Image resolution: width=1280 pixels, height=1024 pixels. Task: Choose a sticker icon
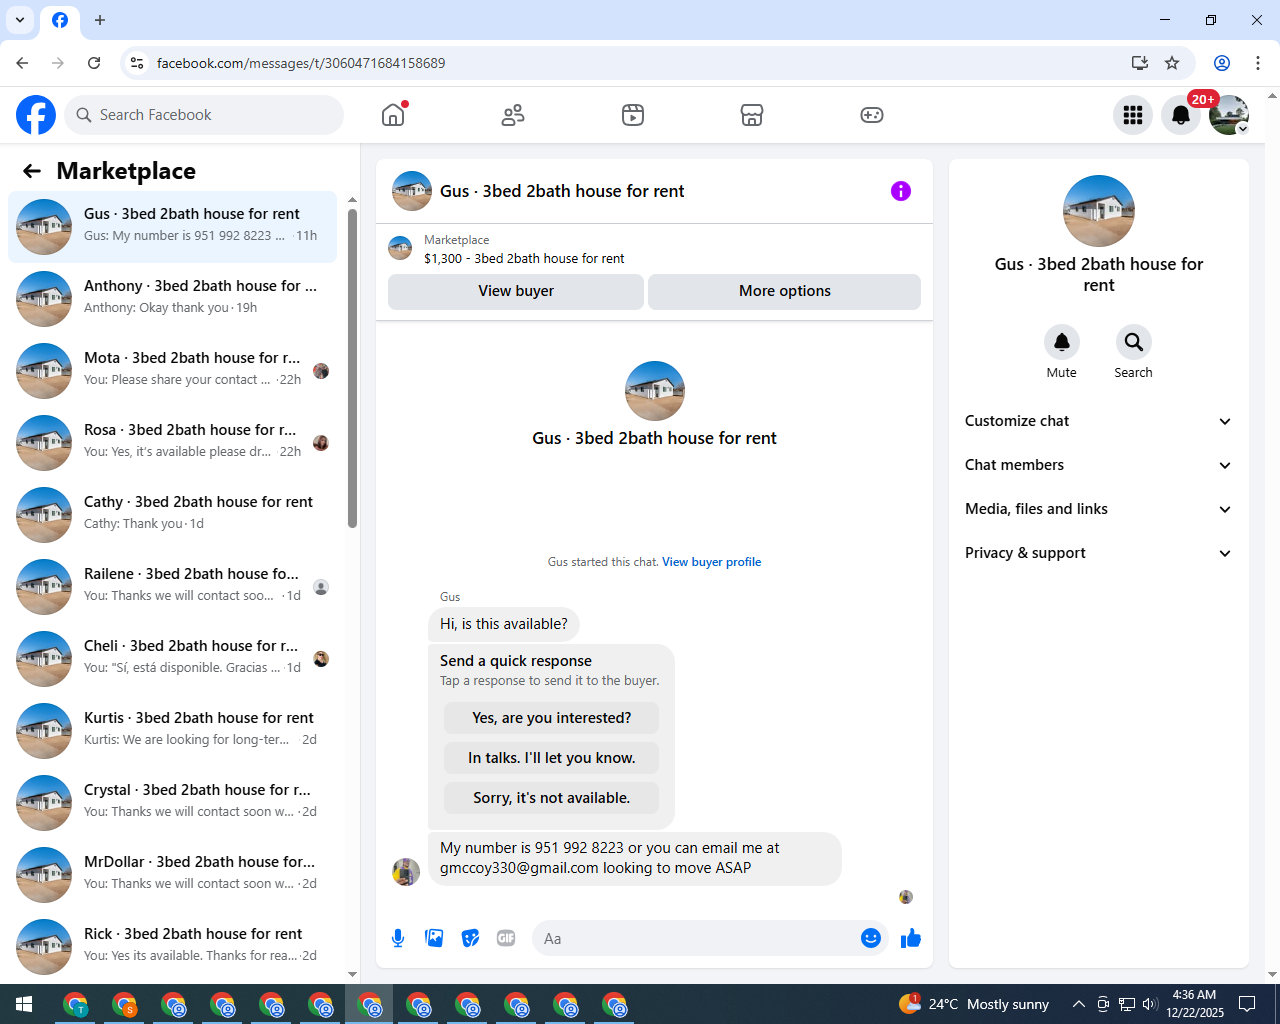[470, 938]
